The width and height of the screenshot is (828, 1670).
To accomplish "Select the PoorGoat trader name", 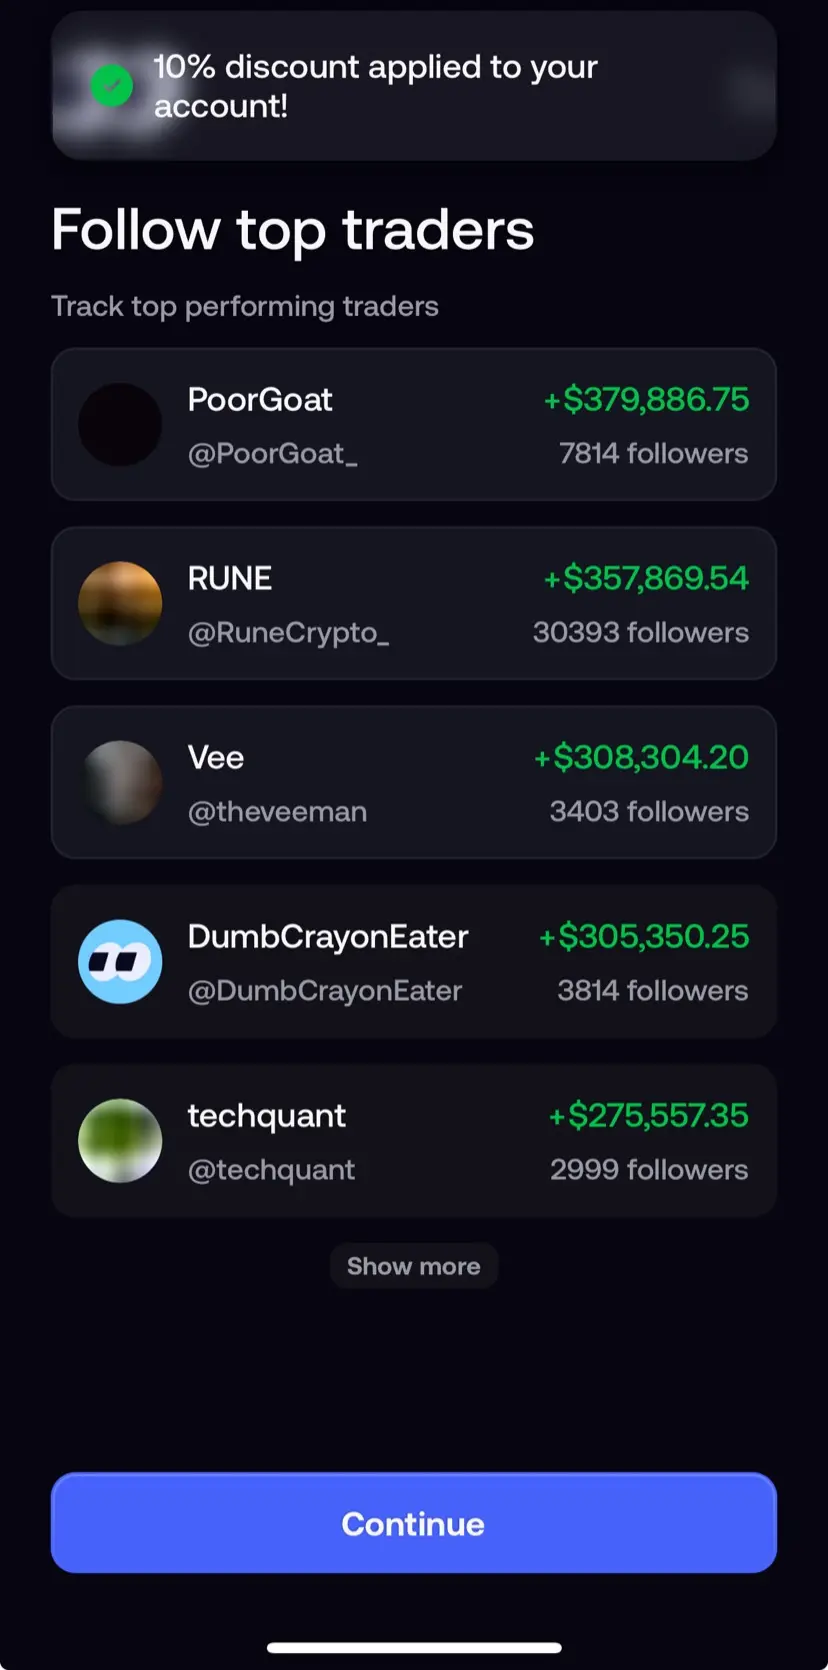I will [260, 399].
